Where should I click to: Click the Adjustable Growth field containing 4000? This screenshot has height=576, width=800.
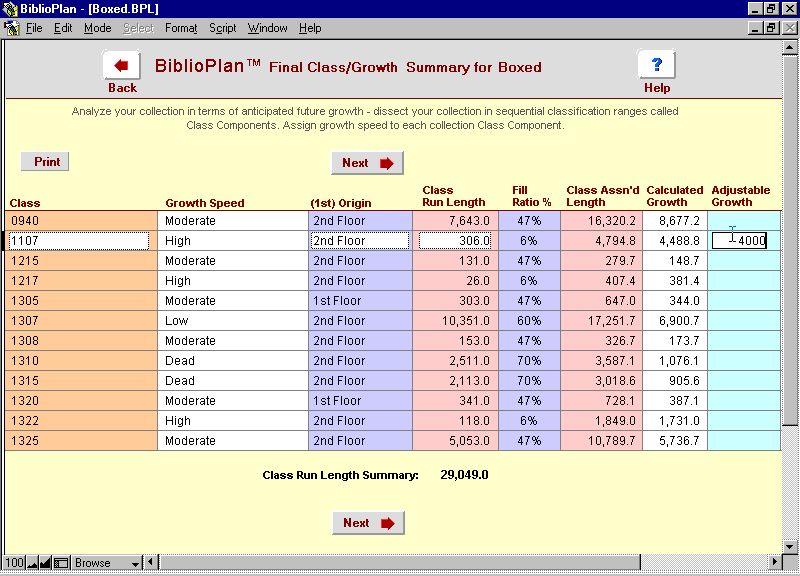[x=739, y=241]
